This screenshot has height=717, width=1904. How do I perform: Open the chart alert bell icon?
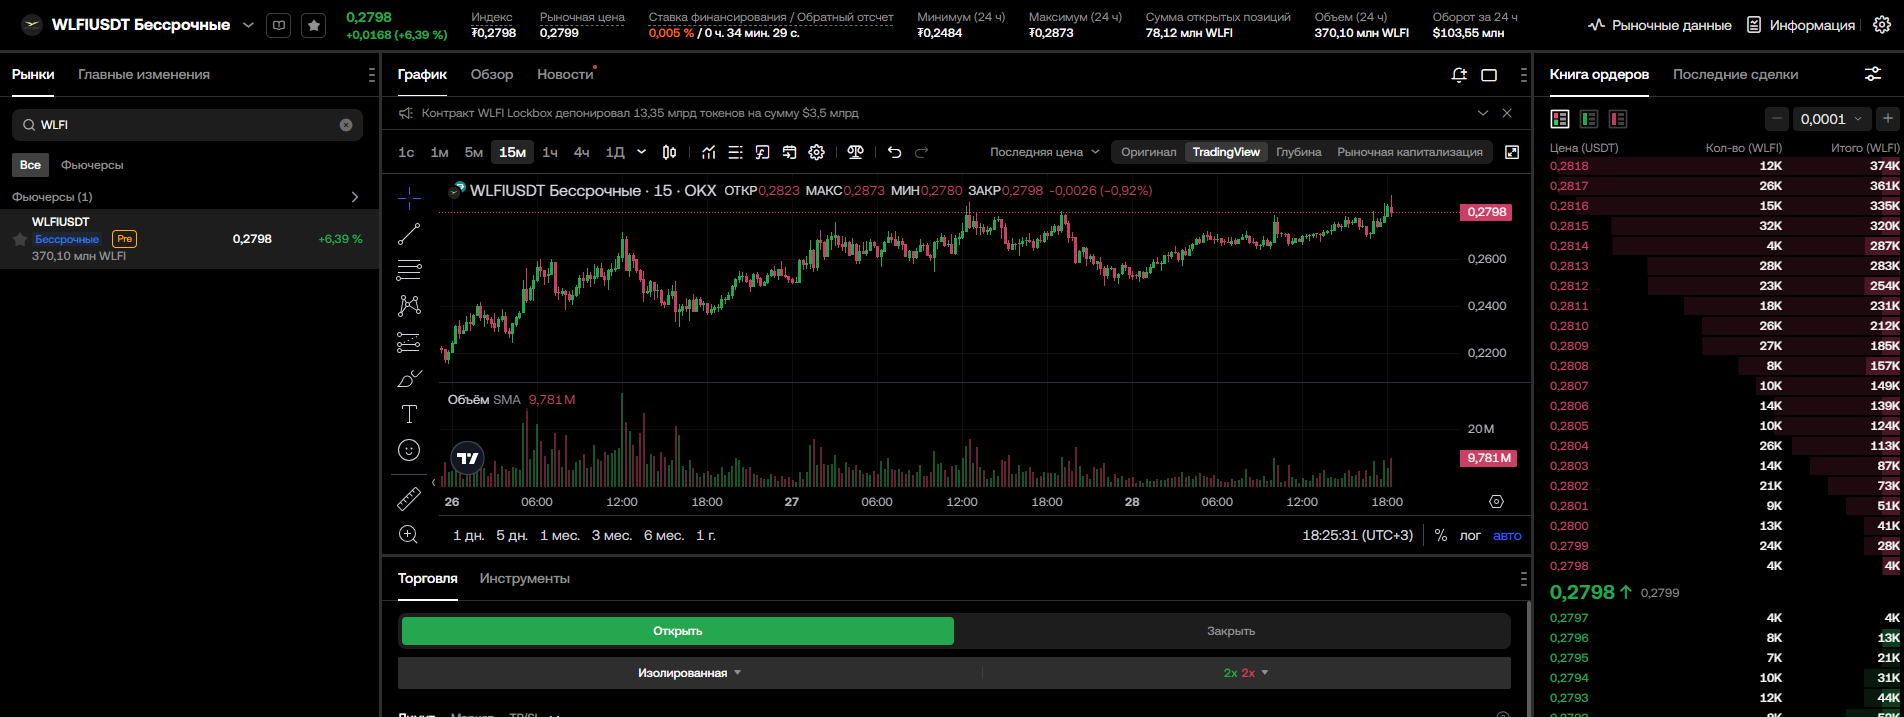click(x=1459, y=75)
